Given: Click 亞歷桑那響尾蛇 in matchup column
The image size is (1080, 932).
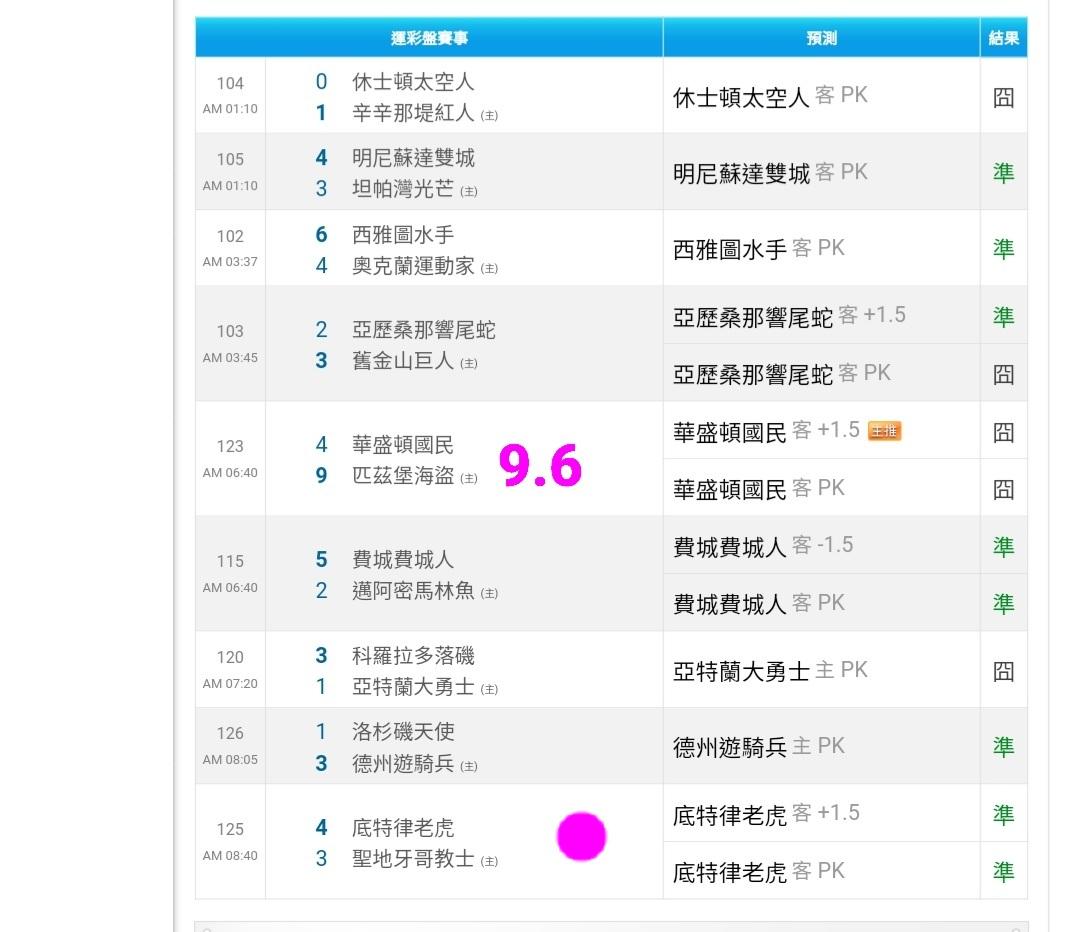Looking at the screenshot, I should 423,329.
